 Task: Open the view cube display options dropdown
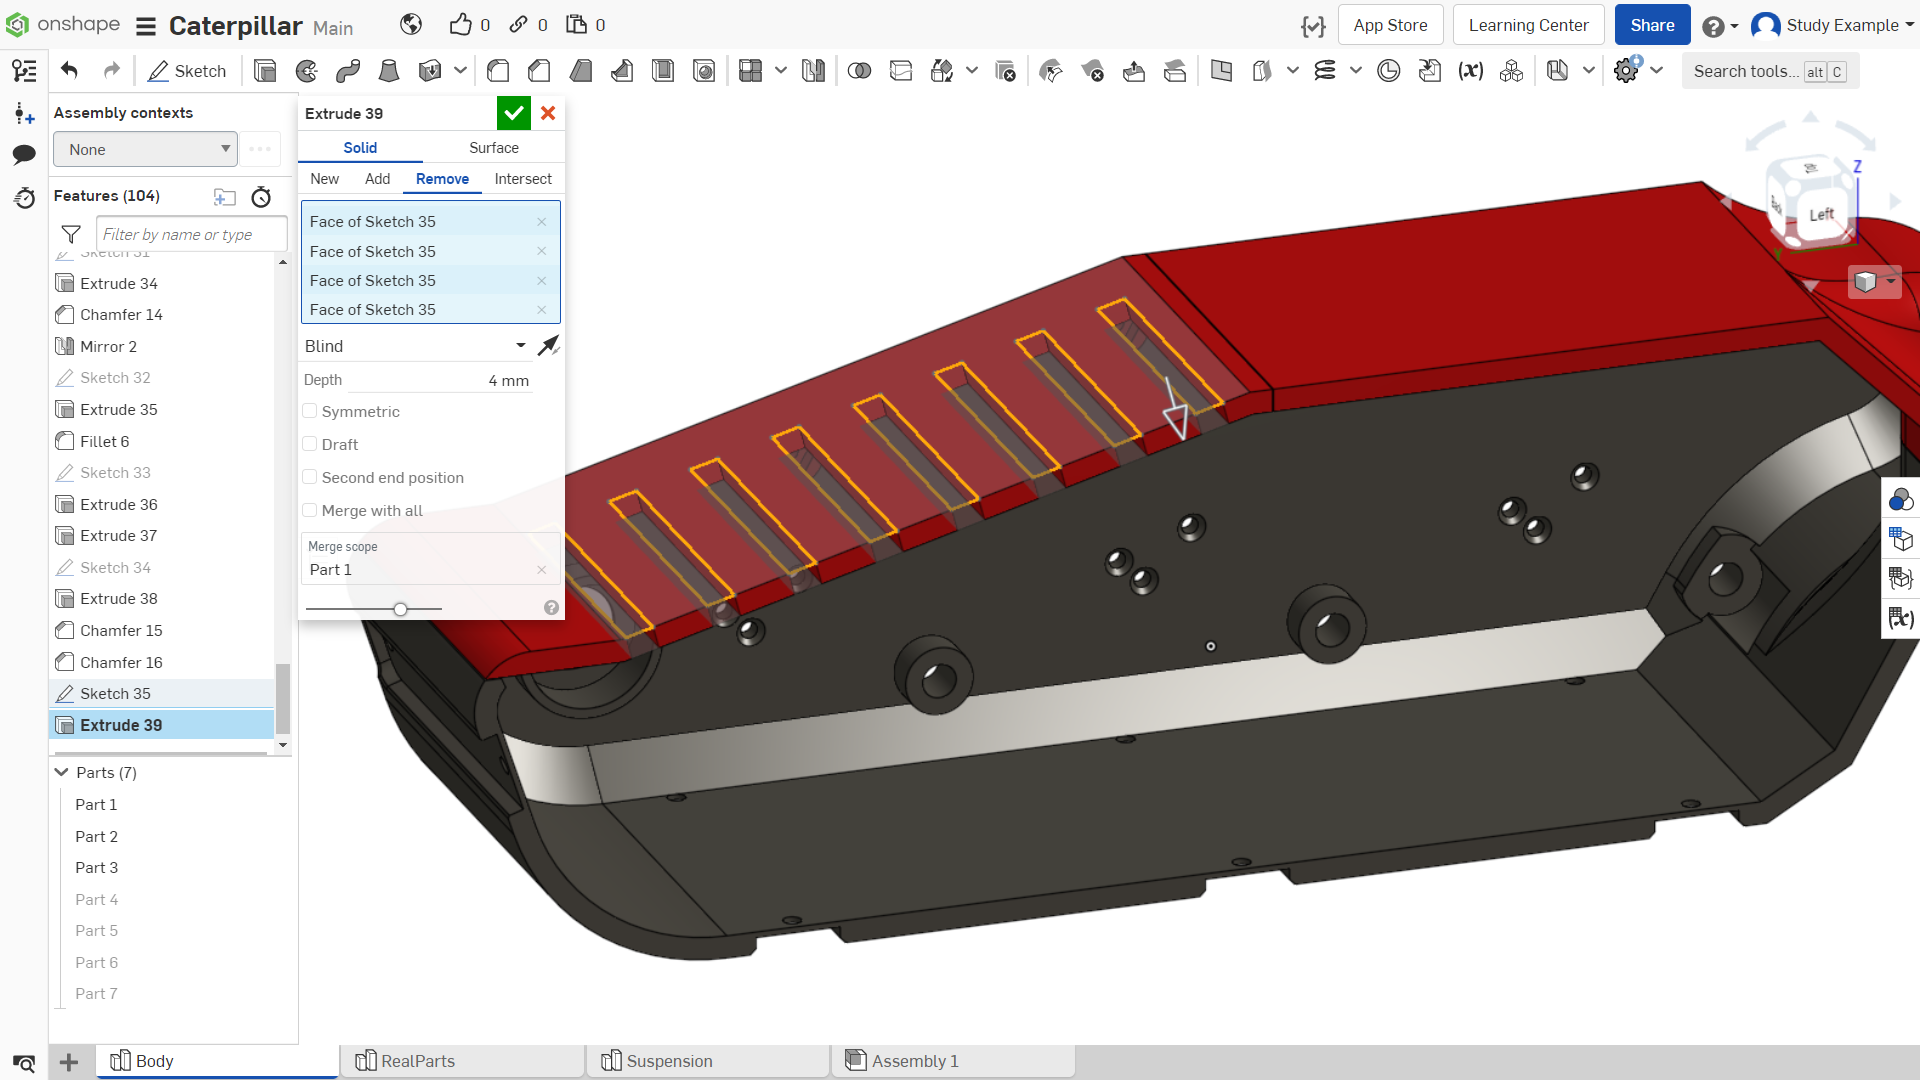(x=1890, y=282)
